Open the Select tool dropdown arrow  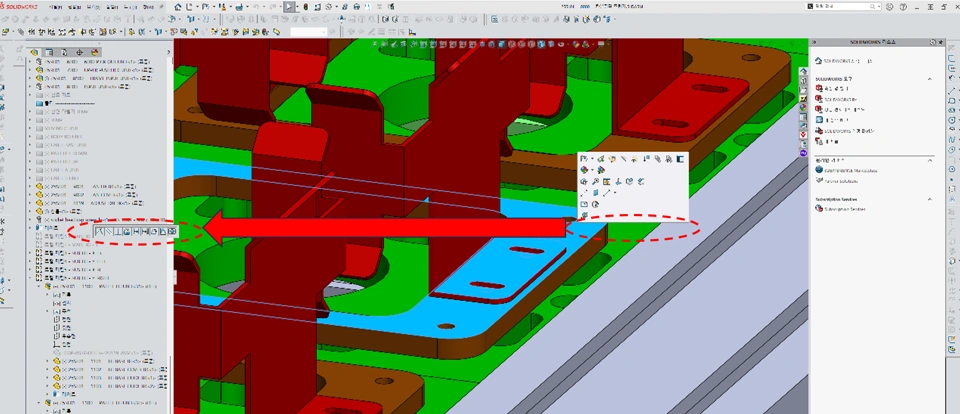[298, 6]
